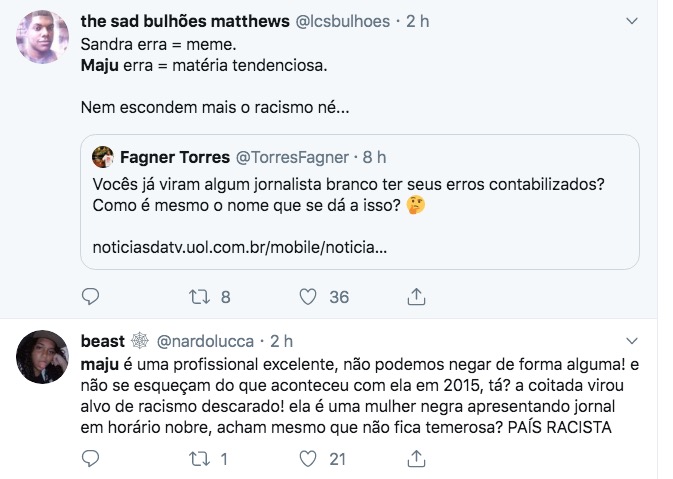Like beast's tweet with 21 likes
Viewport: 673px width, 479px height.
pos(309,459)
